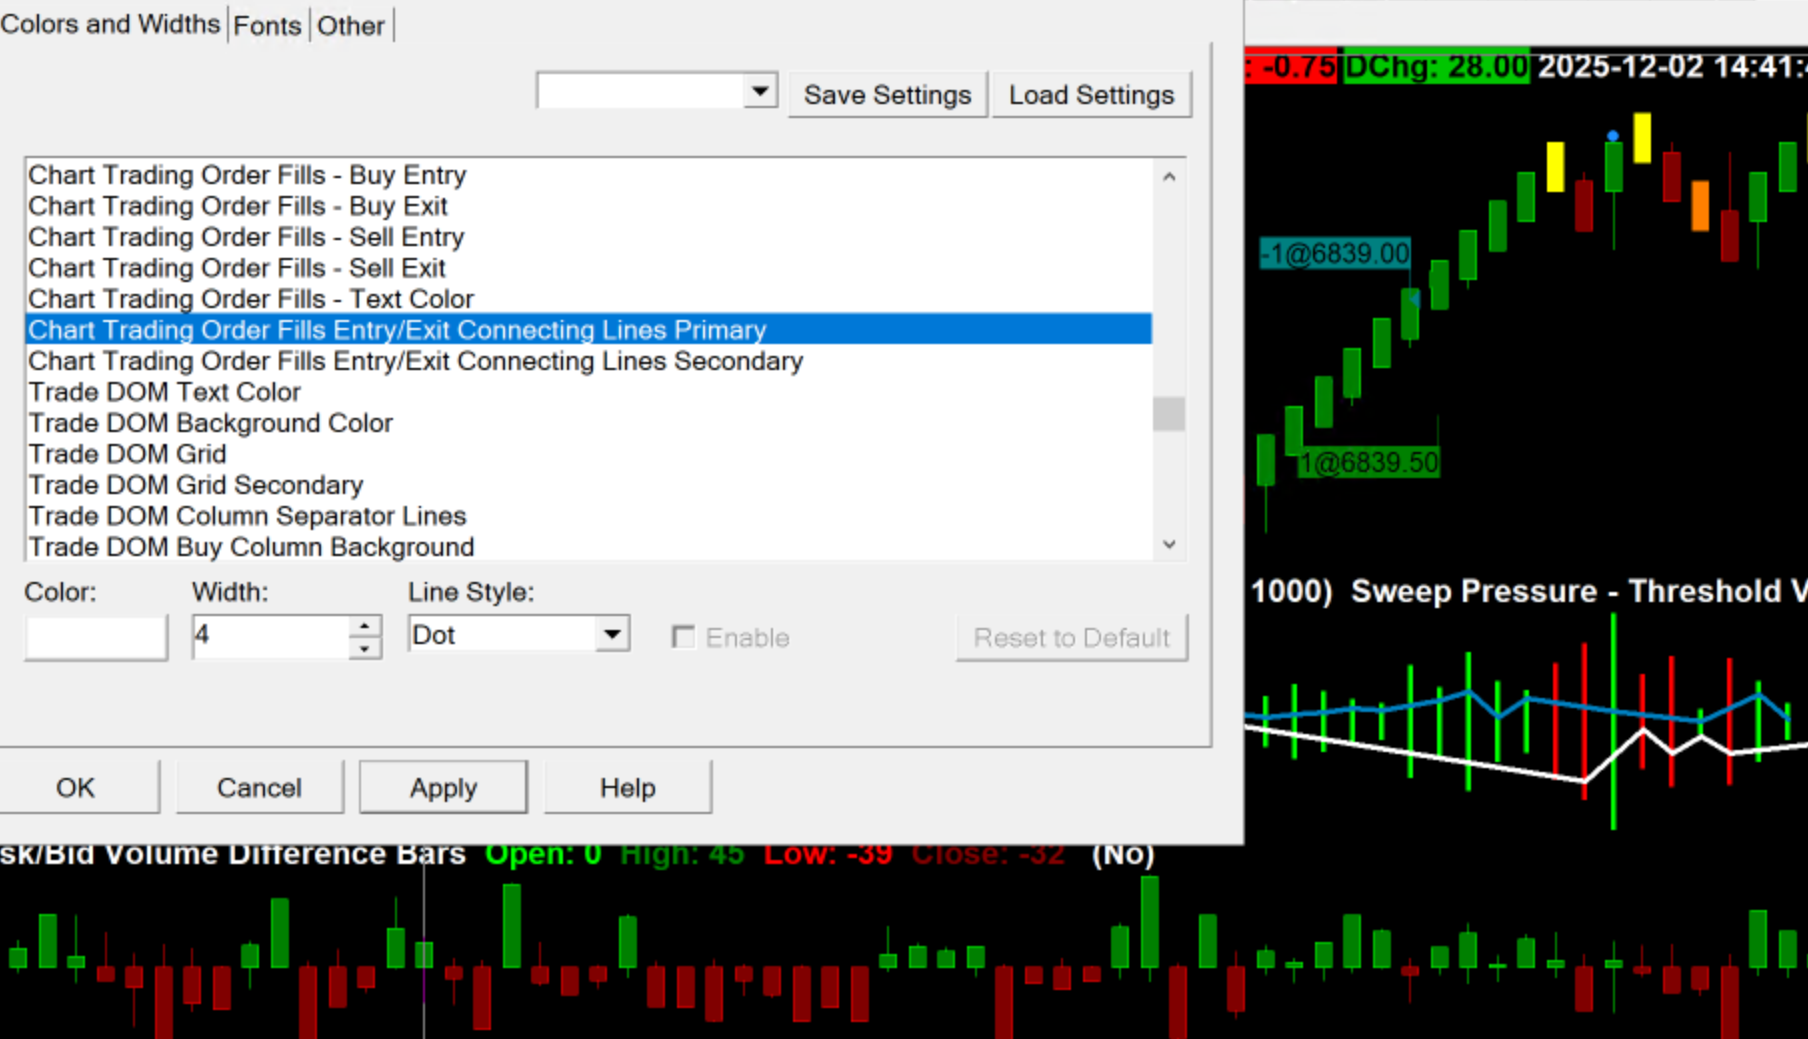Click the 1@6839.50 order fill label
Viewport: 1808px width, 1039px height.
click(x=1369, y=463)
